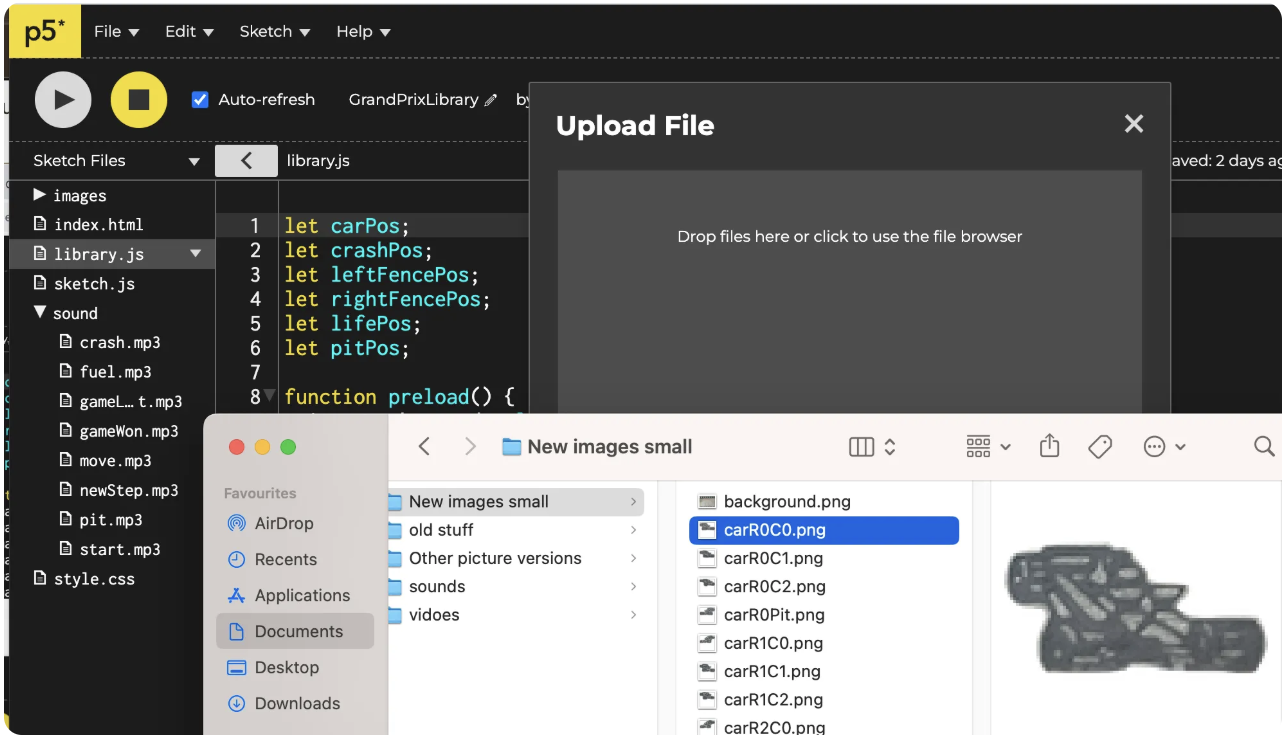
Task: Select carR0C1.png in file list
Action: [x=773, y=558]
